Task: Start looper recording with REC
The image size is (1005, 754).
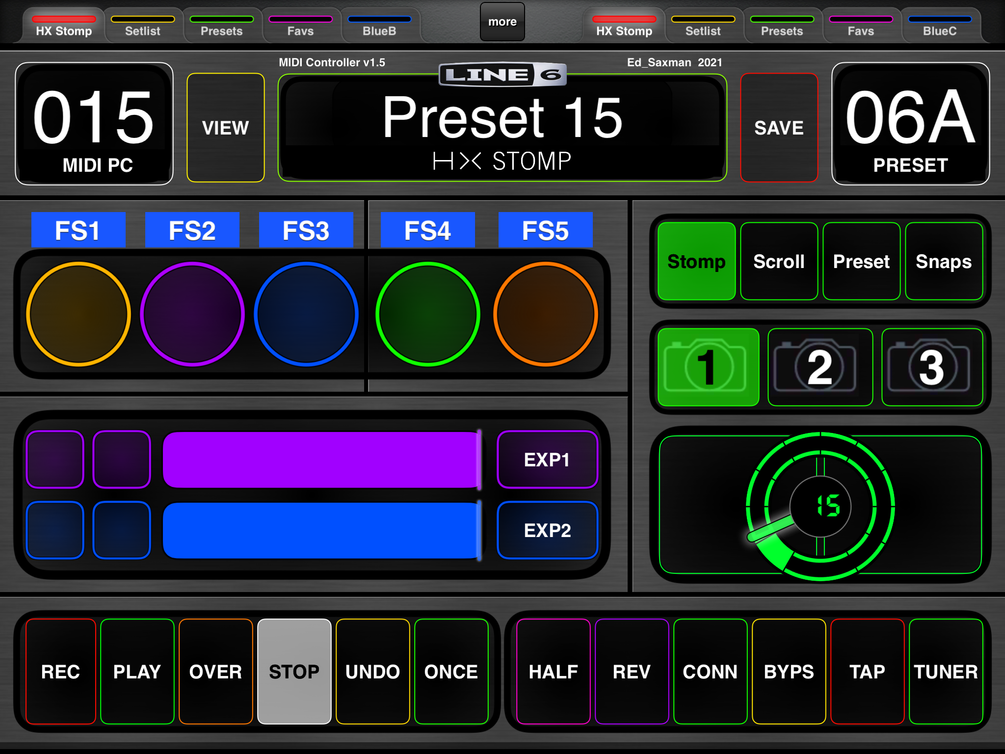Action: [61, 671]
